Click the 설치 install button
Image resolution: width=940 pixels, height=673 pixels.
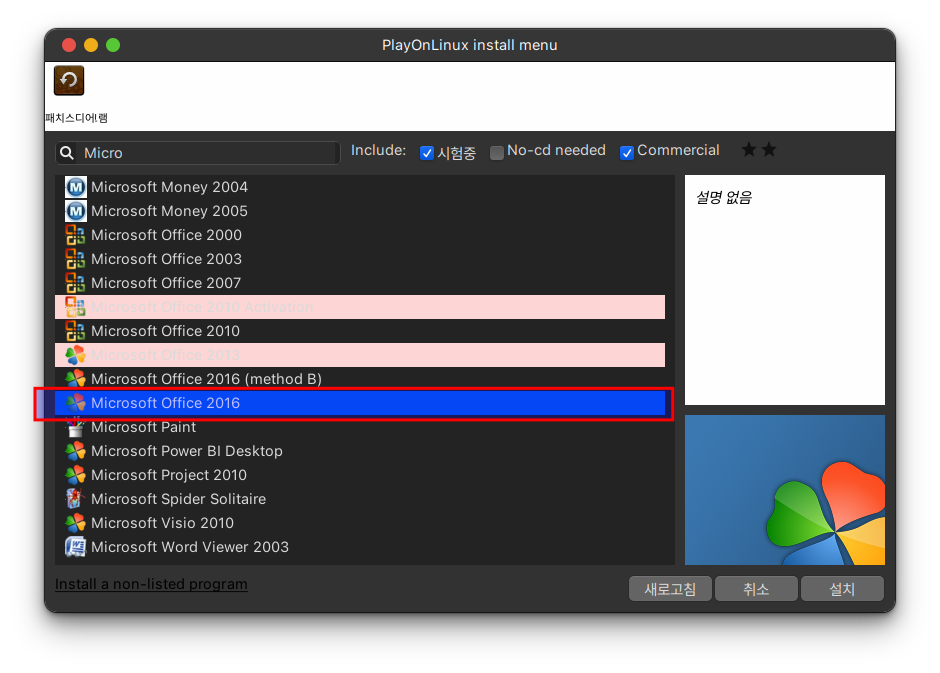point(842,589)
